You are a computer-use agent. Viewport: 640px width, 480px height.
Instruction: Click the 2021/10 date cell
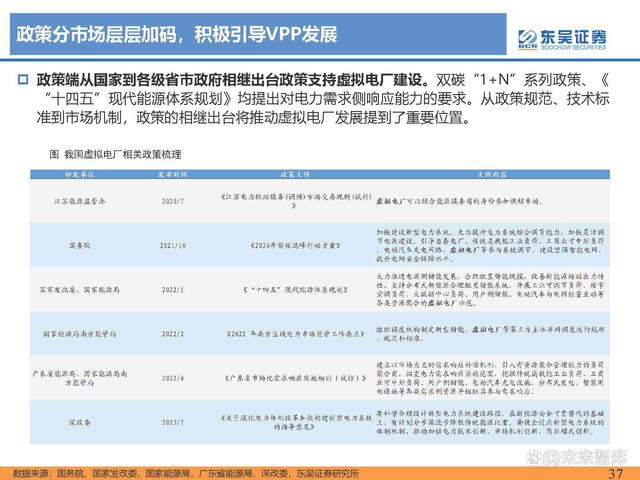(x=173, y=243)
